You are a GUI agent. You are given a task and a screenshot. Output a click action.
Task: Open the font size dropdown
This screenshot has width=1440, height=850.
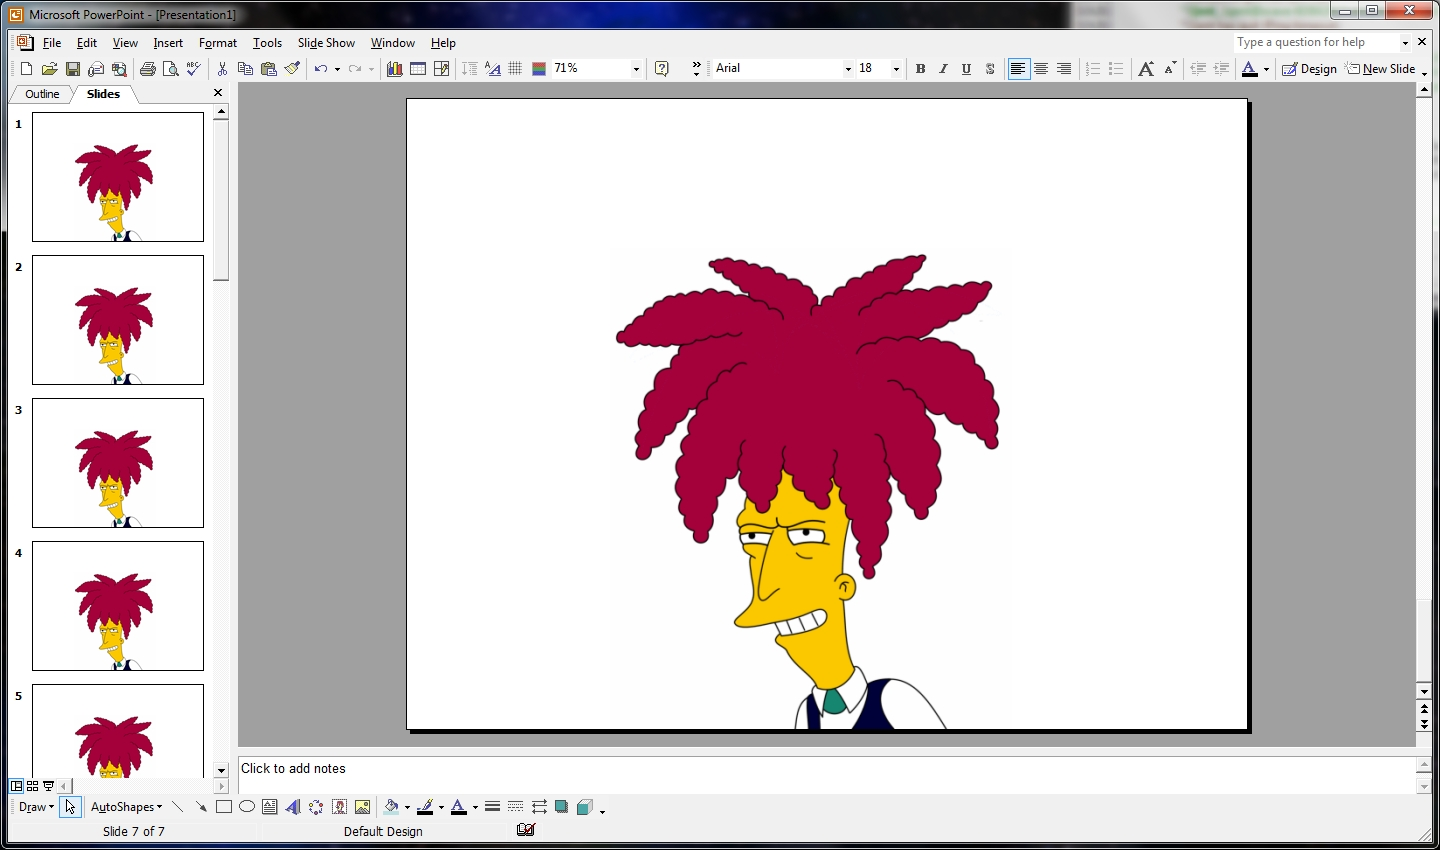896,69
